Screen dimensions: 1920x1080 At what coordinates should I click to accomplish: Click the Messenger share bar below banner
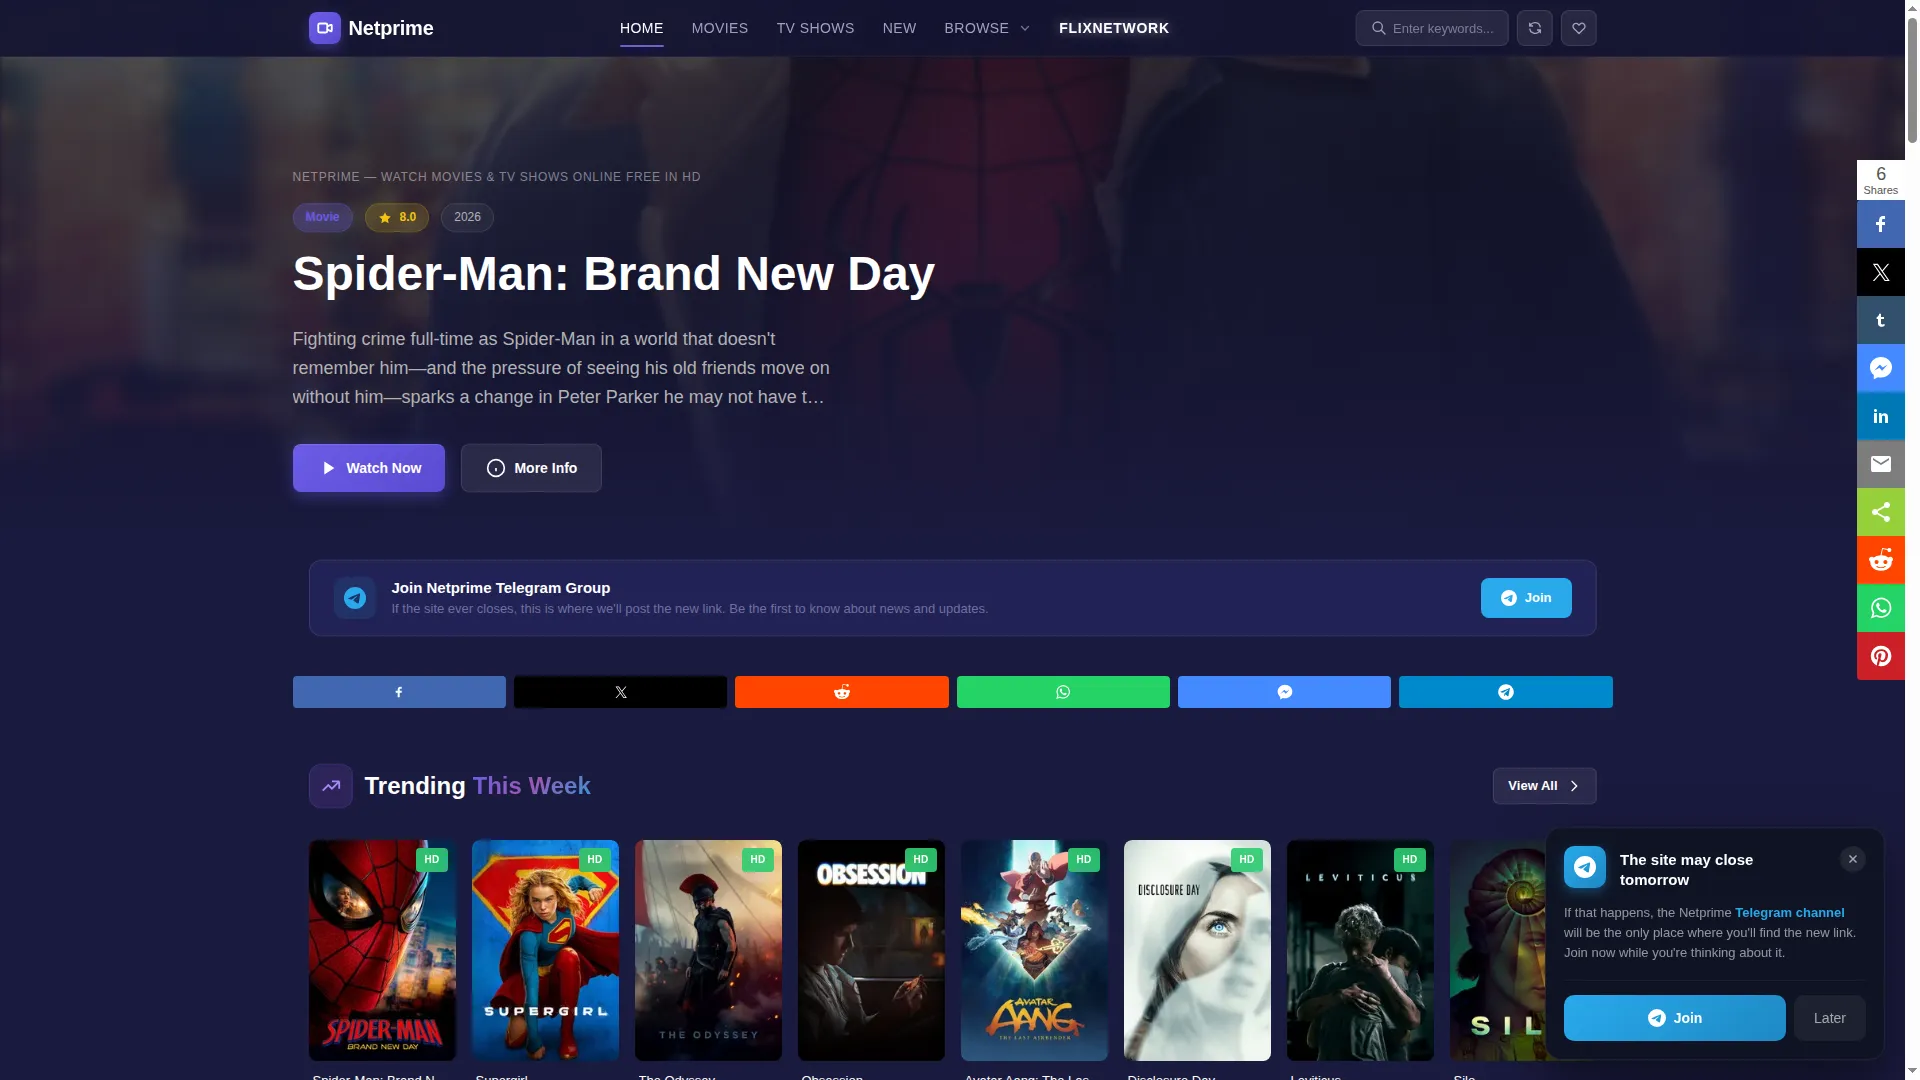[1284, 692]
